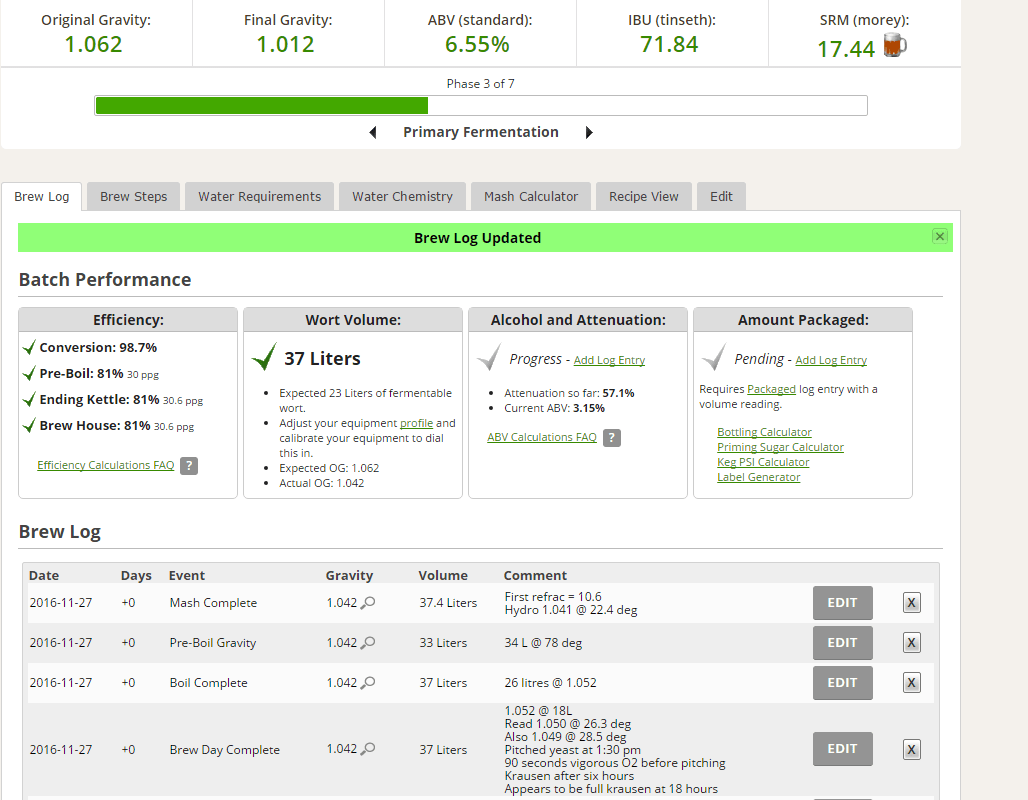Screen dimensions: 1028x800
Task: Click the 37.4 Liters volume cell
Action: (448, 603)
